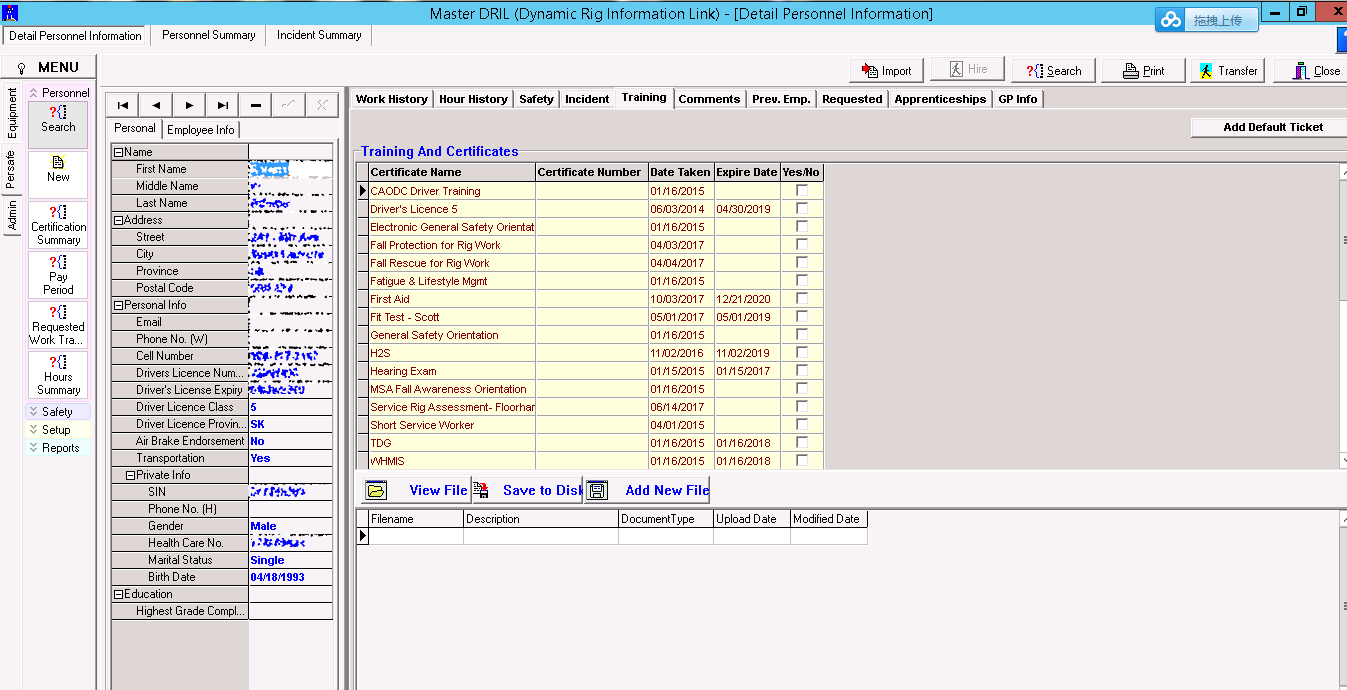
Task: Toggle checkbox for Fit Test - Scott
Action: (801, 316)
